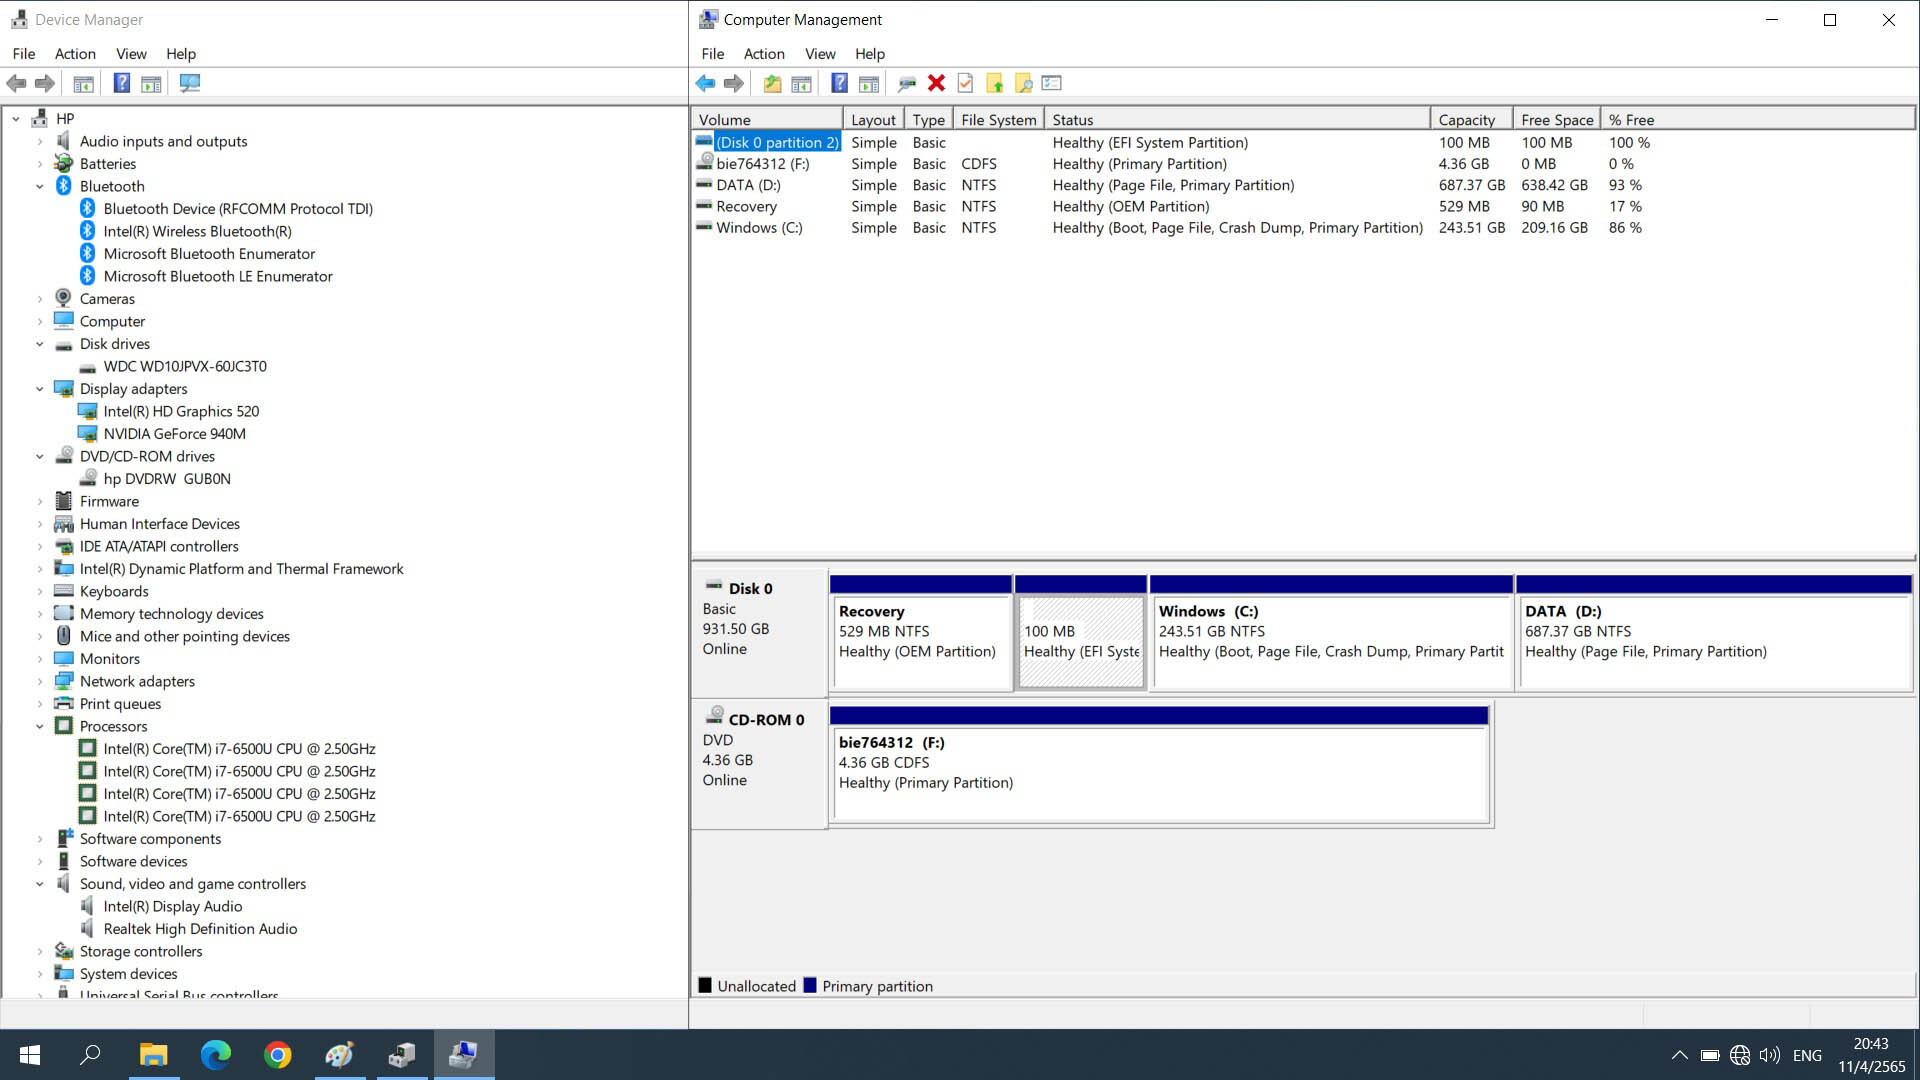Click the volume speaker tray icon
Image resolution: width=1920 pixels, height=1080 pixels.
1770,1055
